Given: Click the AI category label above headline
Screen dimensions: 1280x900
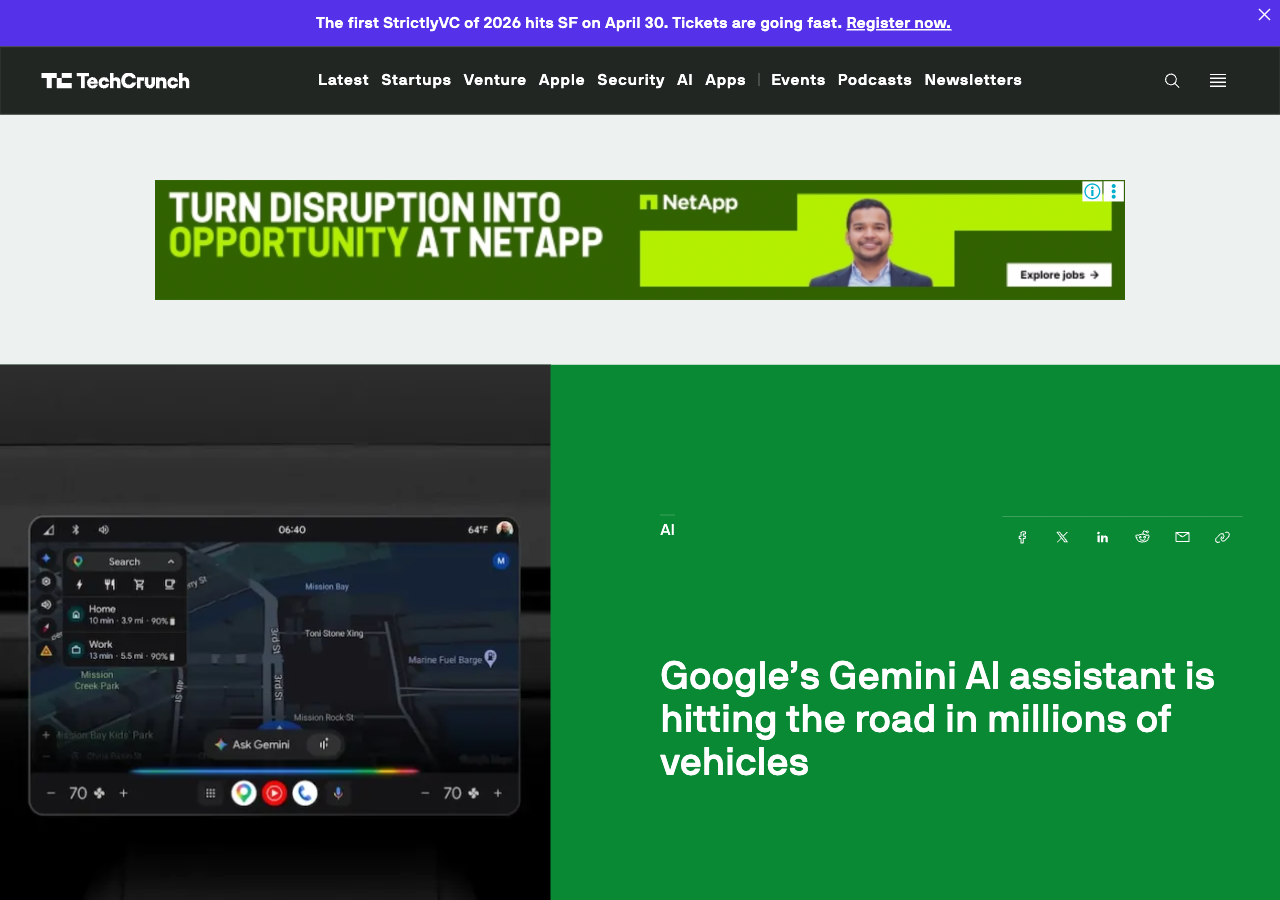Looking at the screenshot, I should click(x=667, y=530).
